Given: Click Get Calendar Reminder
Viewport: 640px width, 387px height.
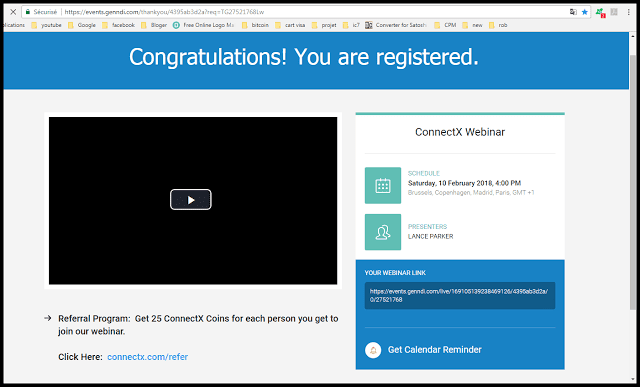Looking at the screenshot, I should point(435,350).
